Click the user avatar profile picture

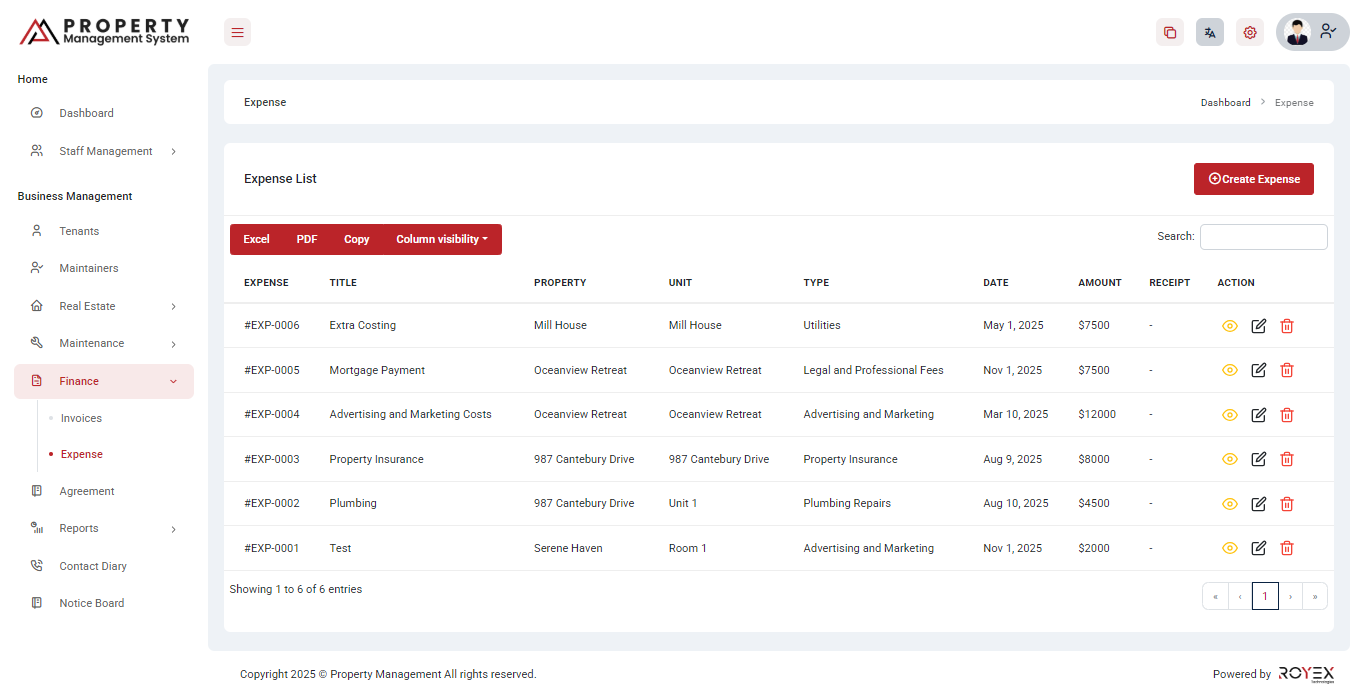(1297, 32)
